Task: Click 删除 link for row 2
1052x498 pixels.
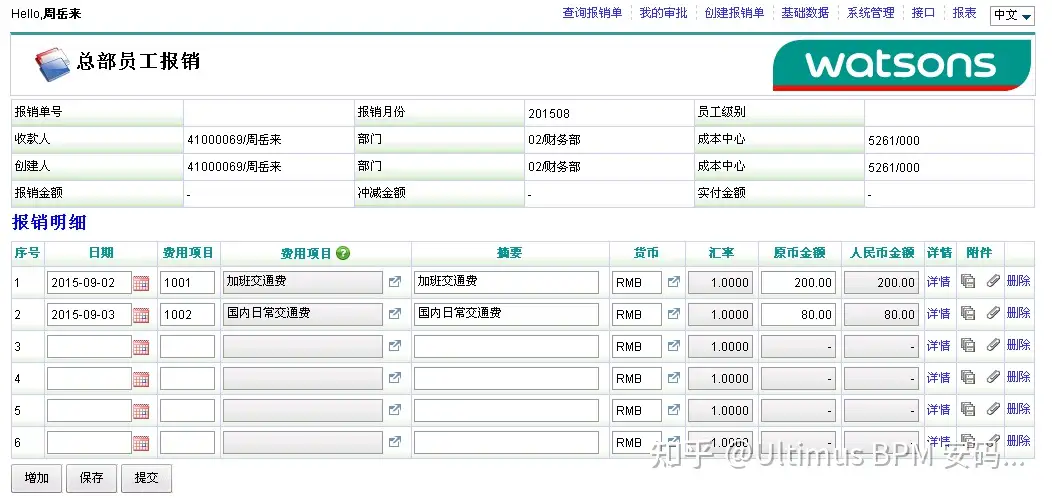Action: coord(1018,313)
